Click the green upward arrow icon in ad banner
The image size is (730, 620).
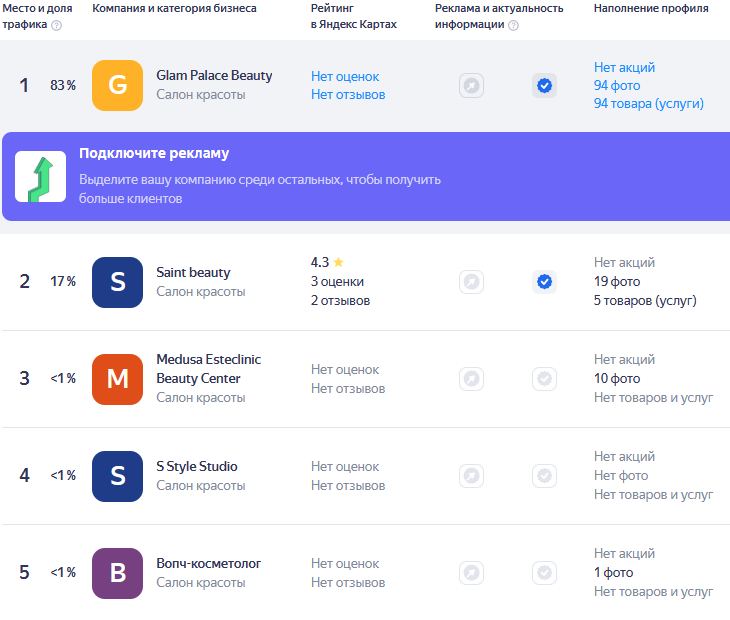(x=41, y=176)
